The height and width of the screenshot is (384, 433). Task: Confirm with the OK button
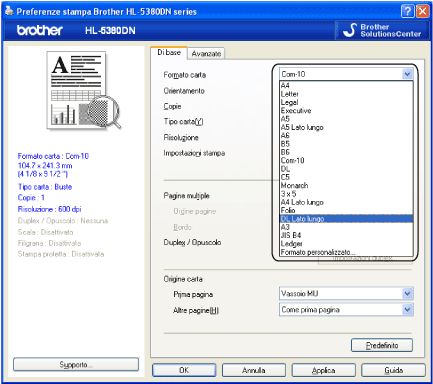point(184,370)
